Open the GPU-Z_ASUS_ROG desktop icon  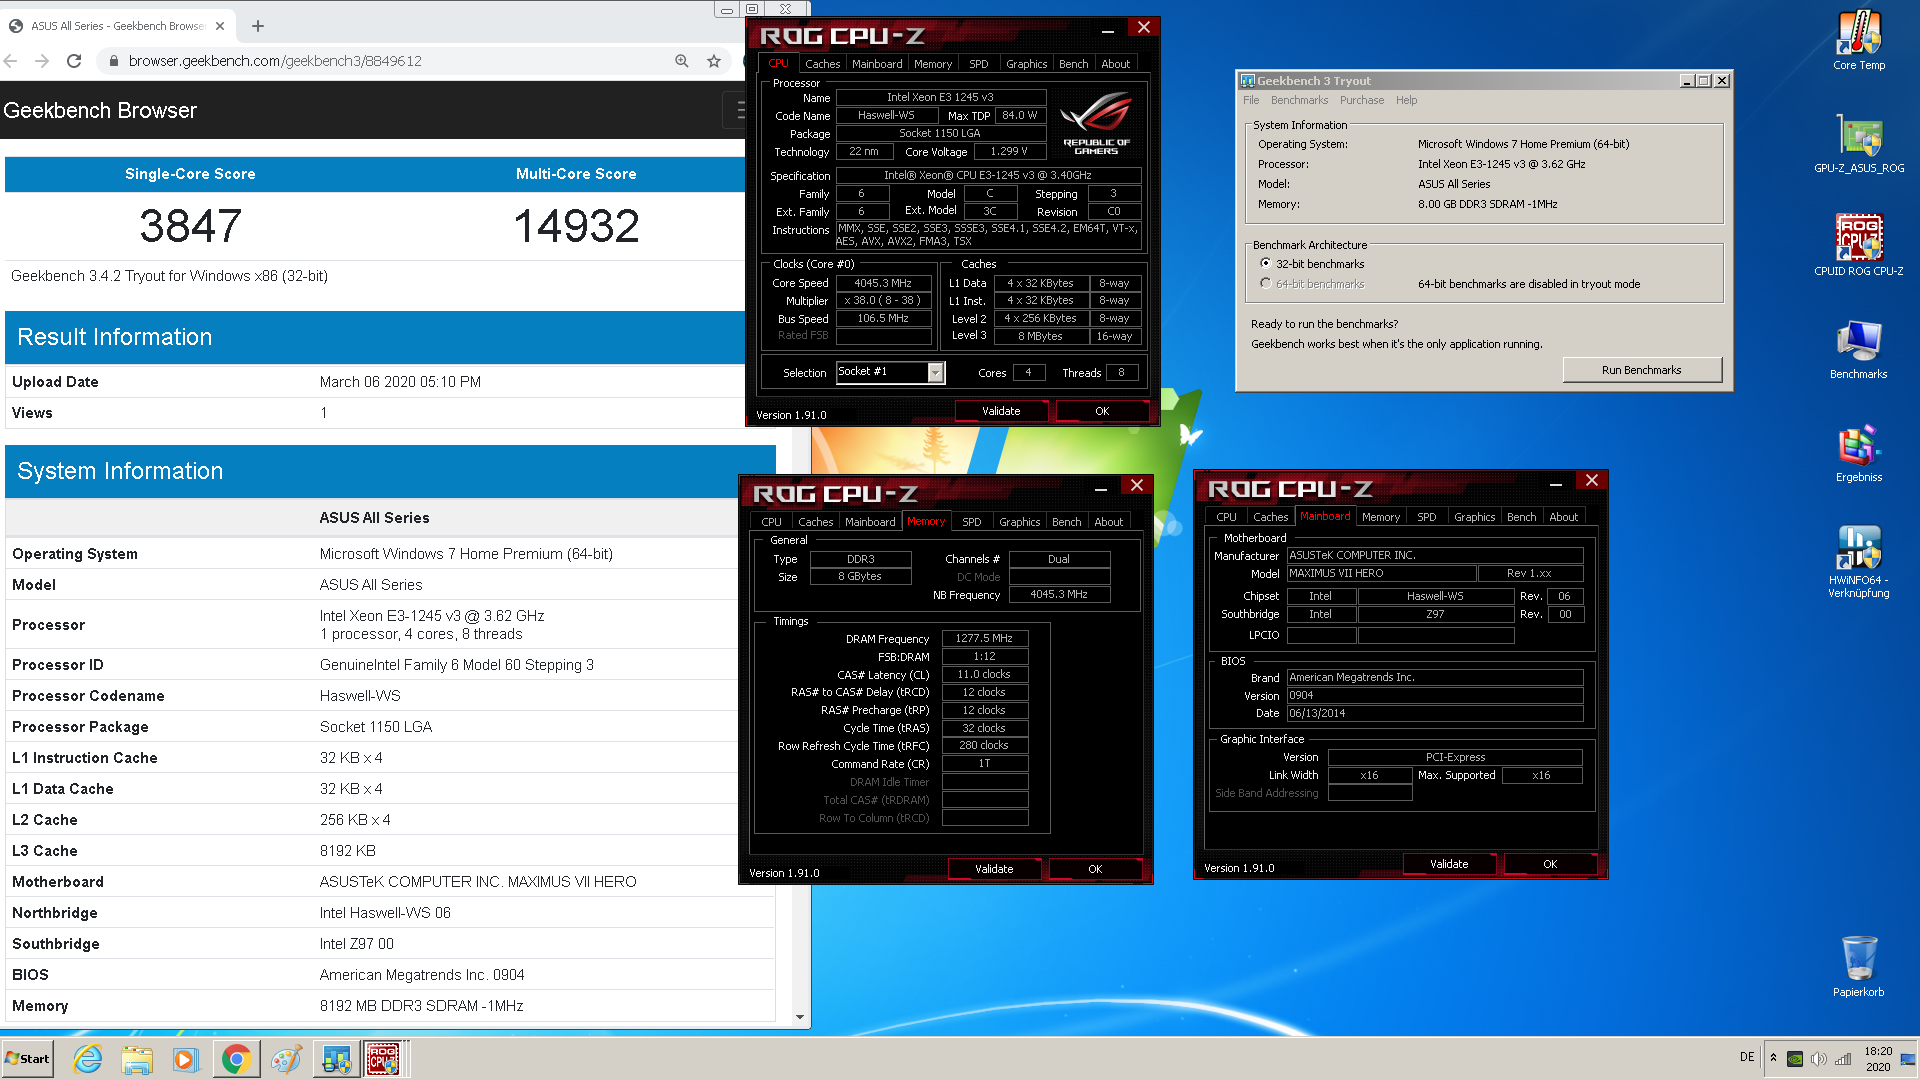pyautogui.click(x=1858, y=143)
